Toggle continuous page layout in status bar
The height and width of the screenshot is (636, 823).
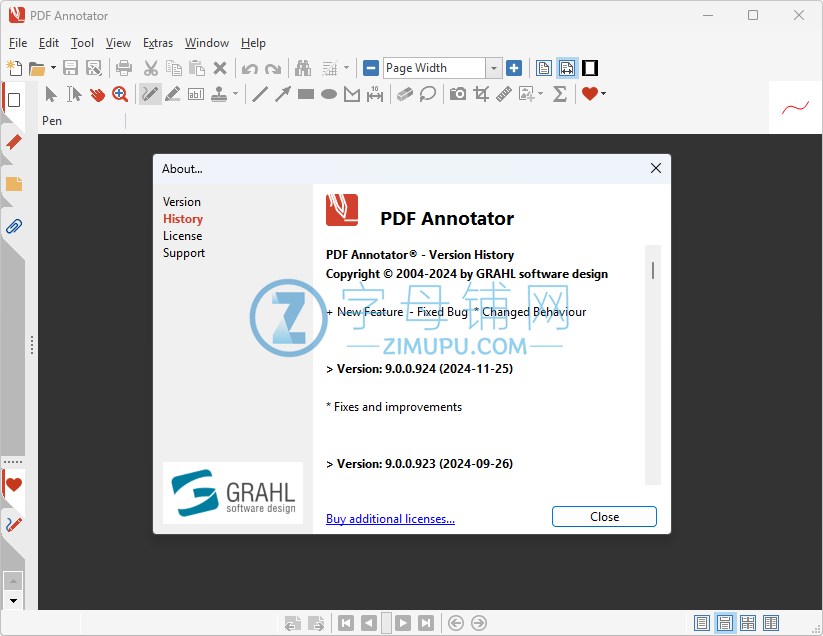click(725, 623)
